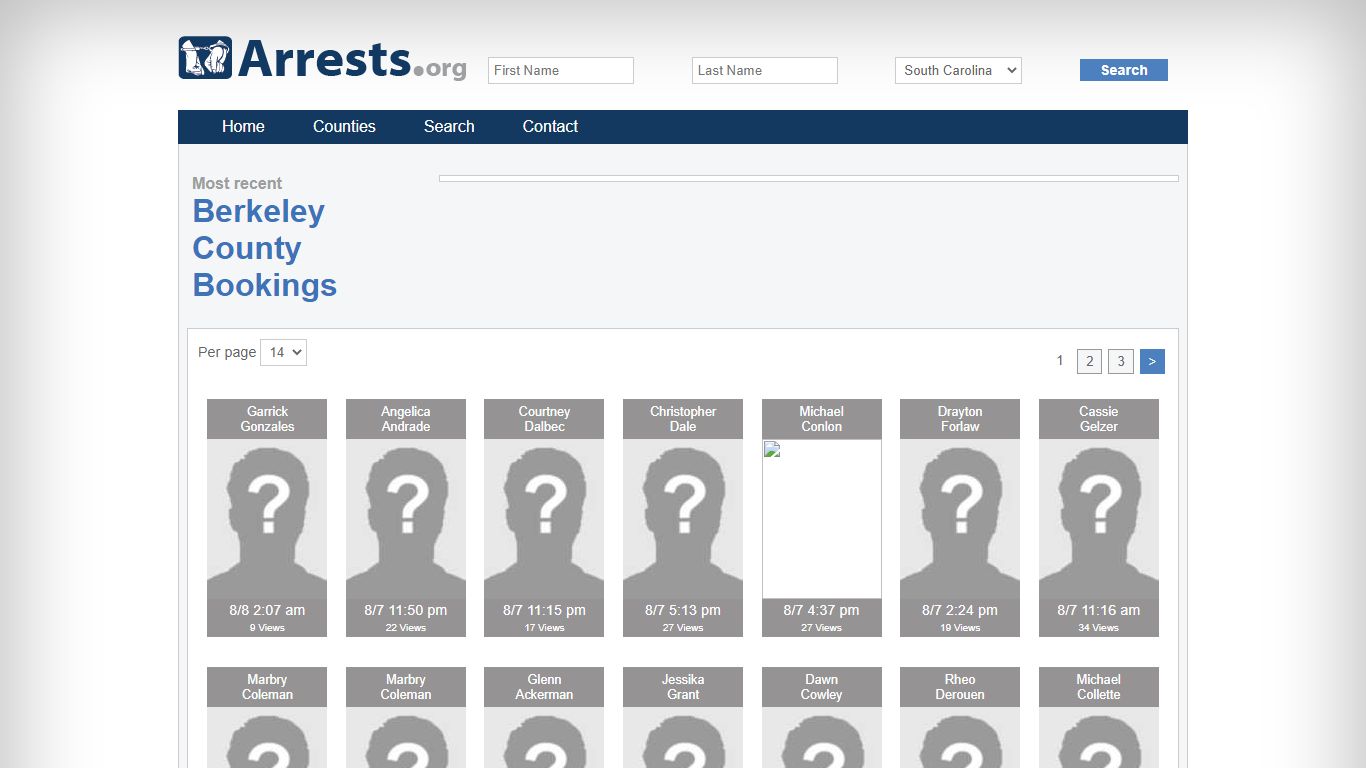
Task: Open the South Carolina state dropdown
Action: 958,70
